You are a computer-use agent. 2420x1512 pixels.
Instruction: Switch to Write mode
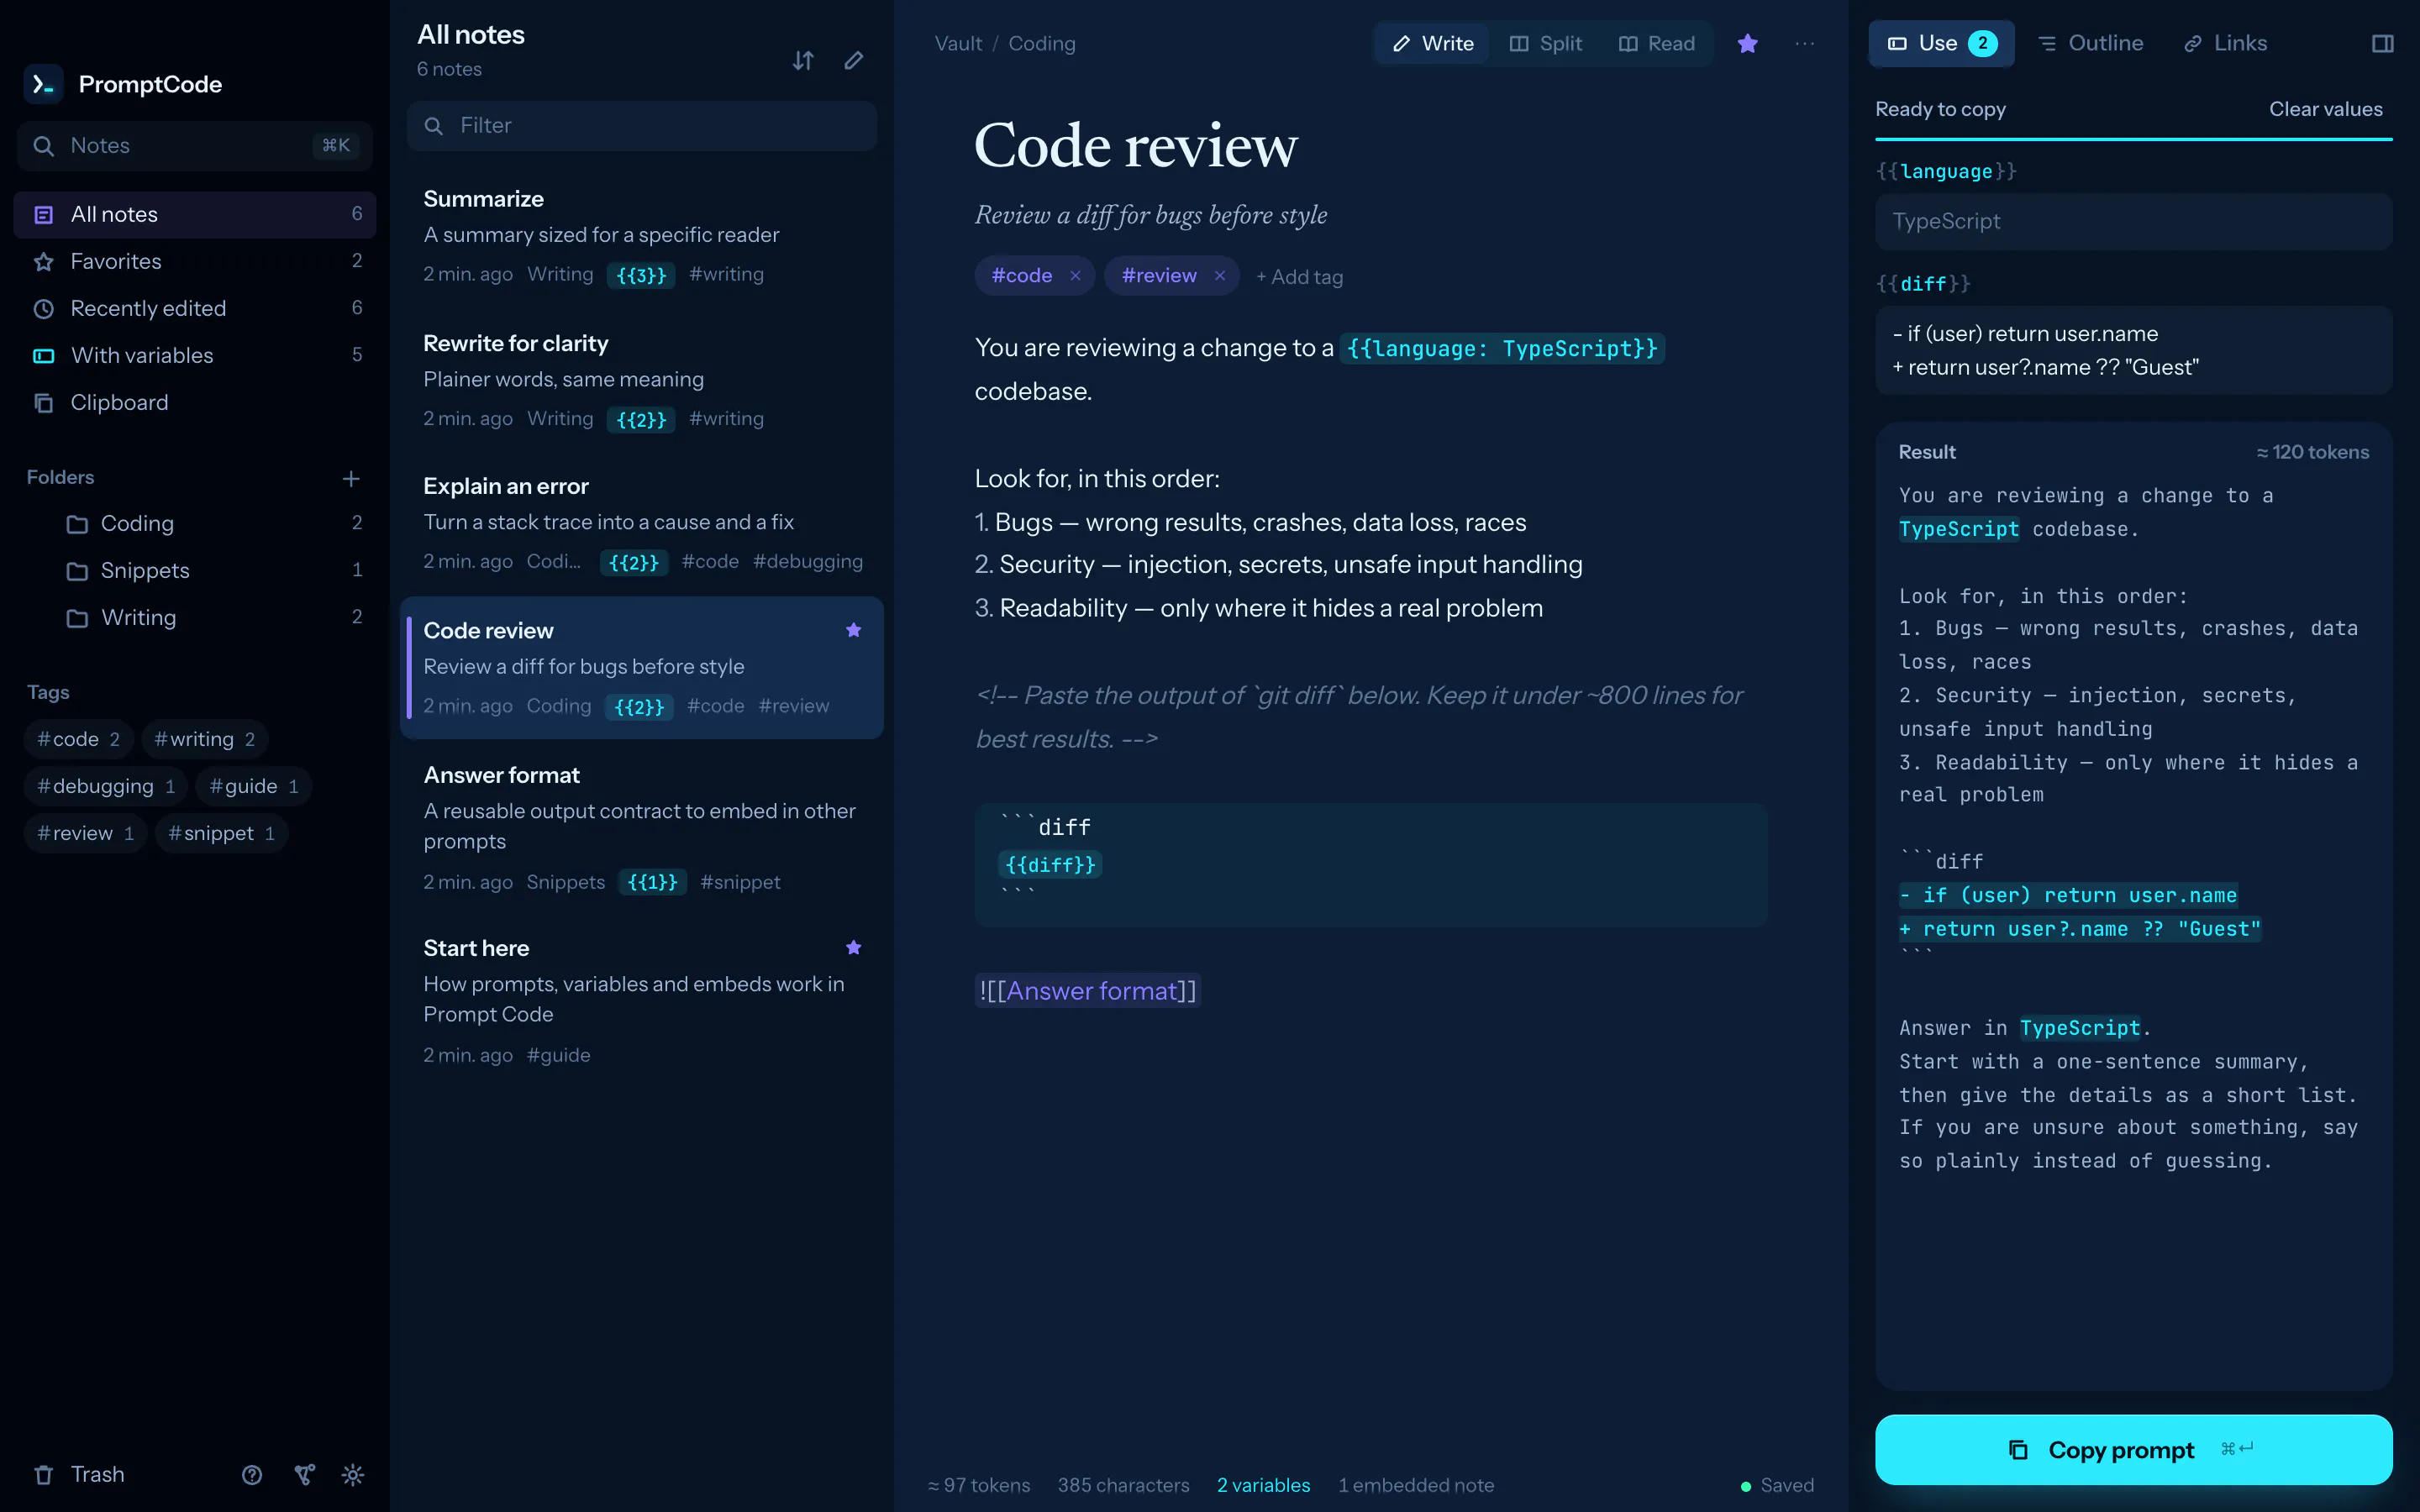point(1433,44)
